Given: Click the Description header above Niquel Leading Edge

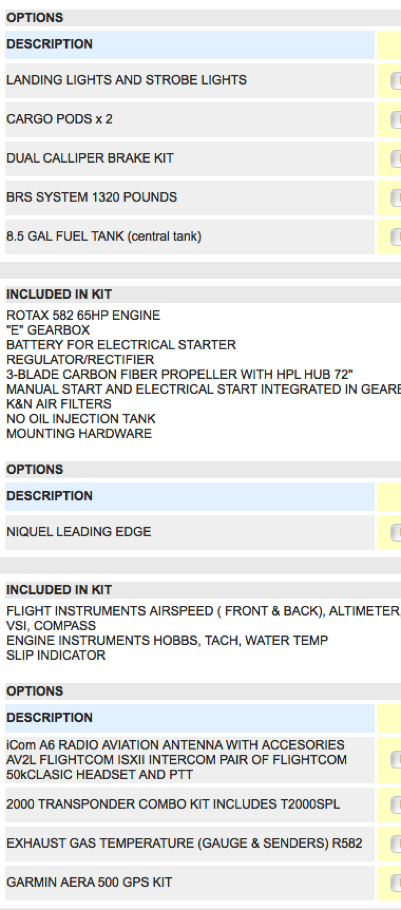Looking at the screenshot, I should click(x=190, y=496).
